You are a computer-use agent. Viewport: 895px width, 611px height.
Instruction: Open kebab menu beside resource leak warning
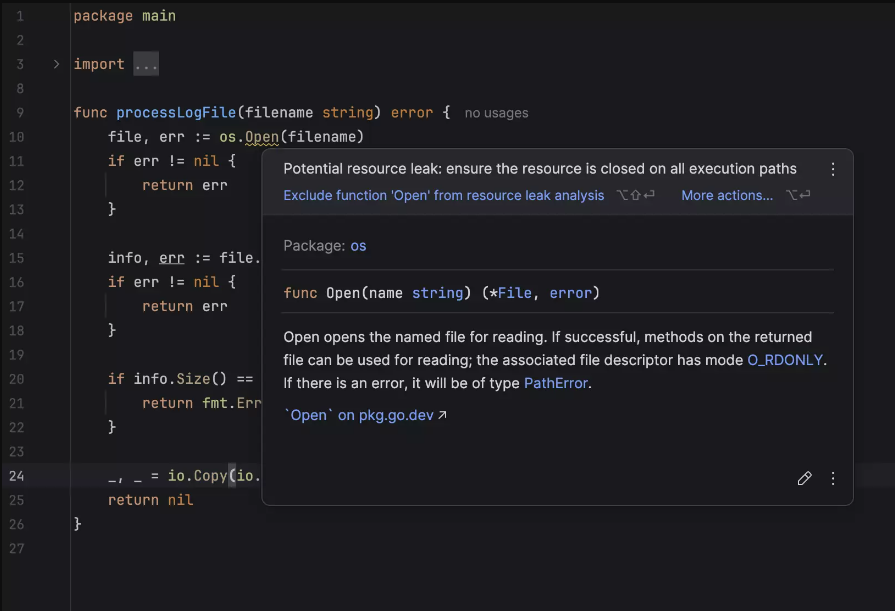tap(833, 169)
